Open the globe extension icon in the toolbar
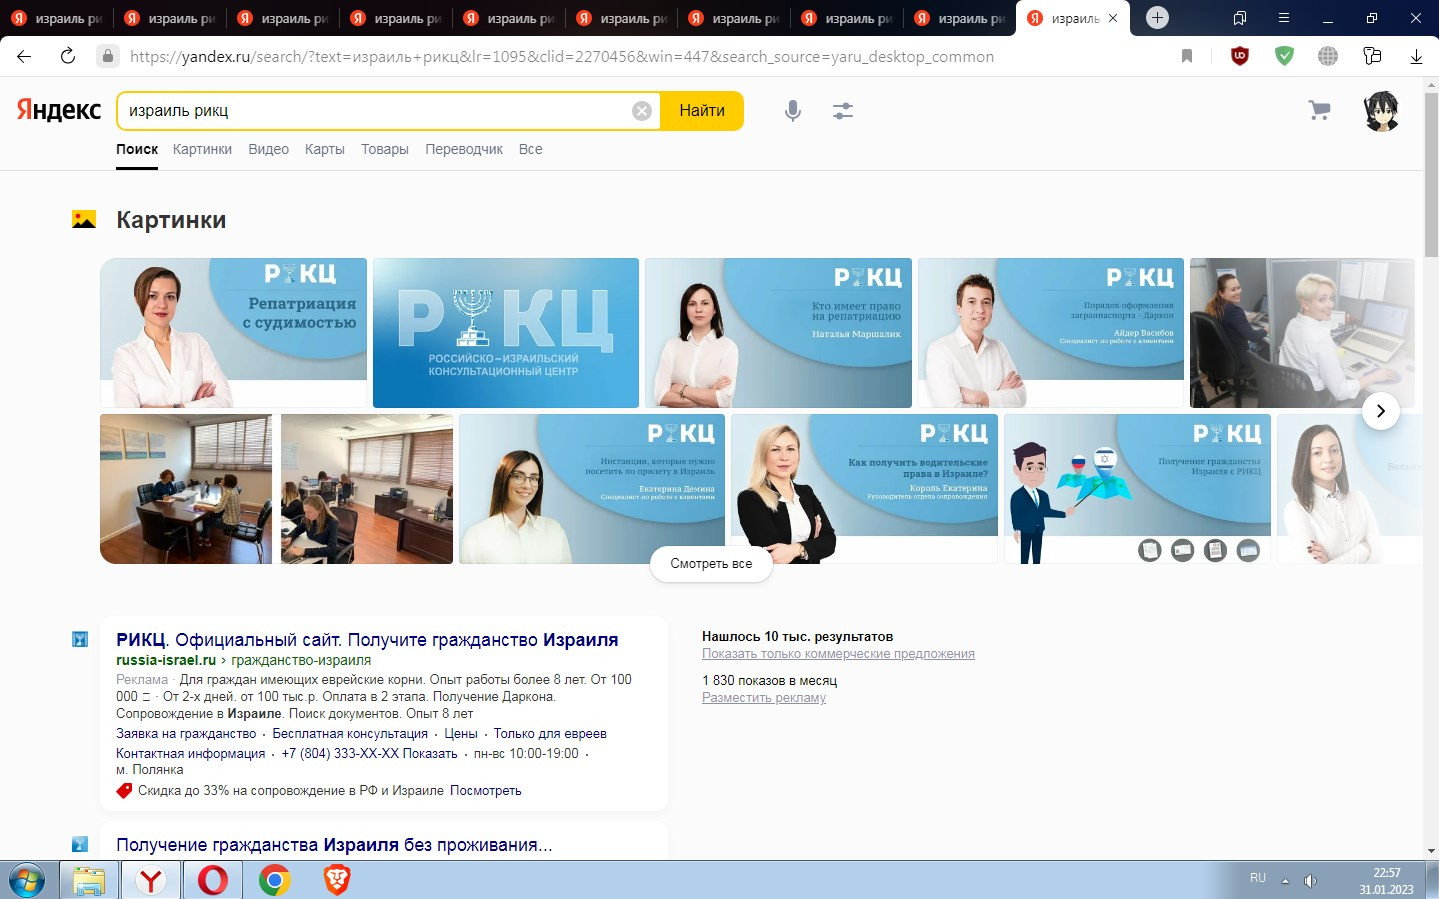The height and width of the screenshot is (899, 1439). click(1328, 56)
